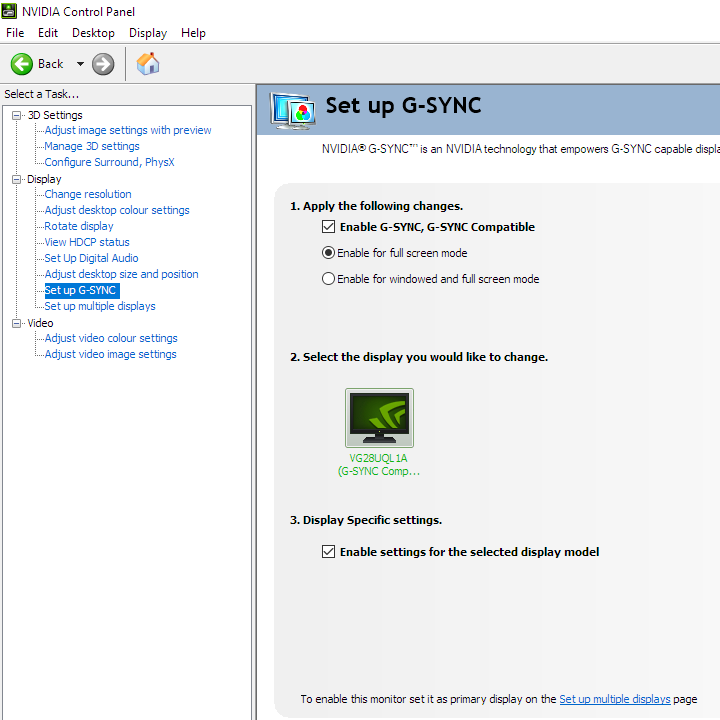Open the Edit menu
The width and height of the screenshot is (720, 720).
(48, 33)
